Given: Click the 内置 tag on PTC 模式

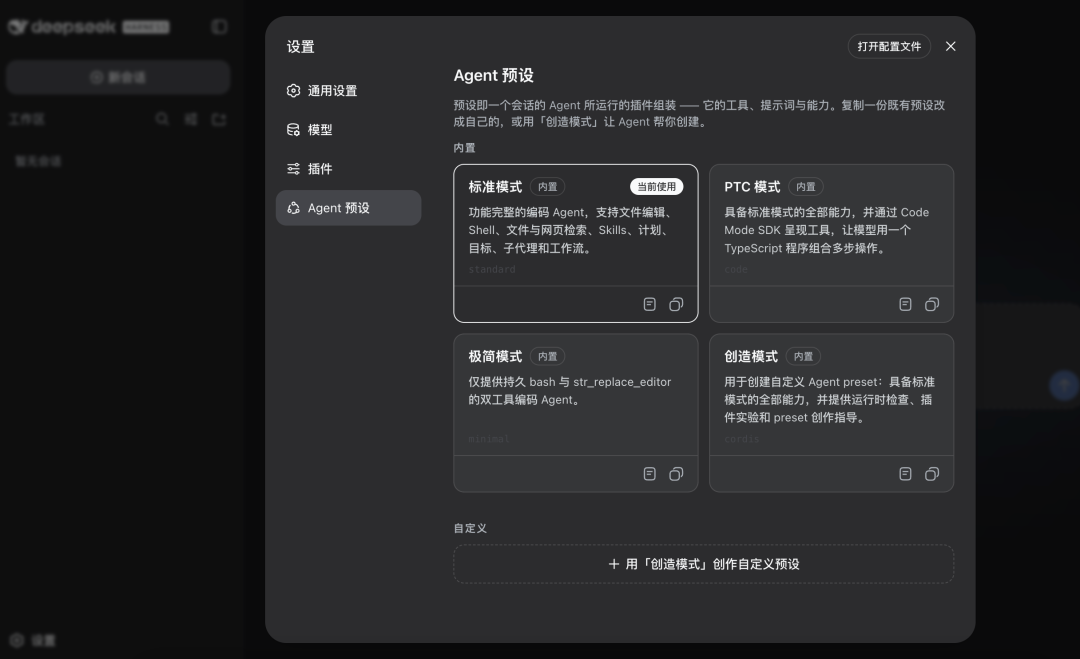Looking at the screenshot, I should tap(805, 187).
